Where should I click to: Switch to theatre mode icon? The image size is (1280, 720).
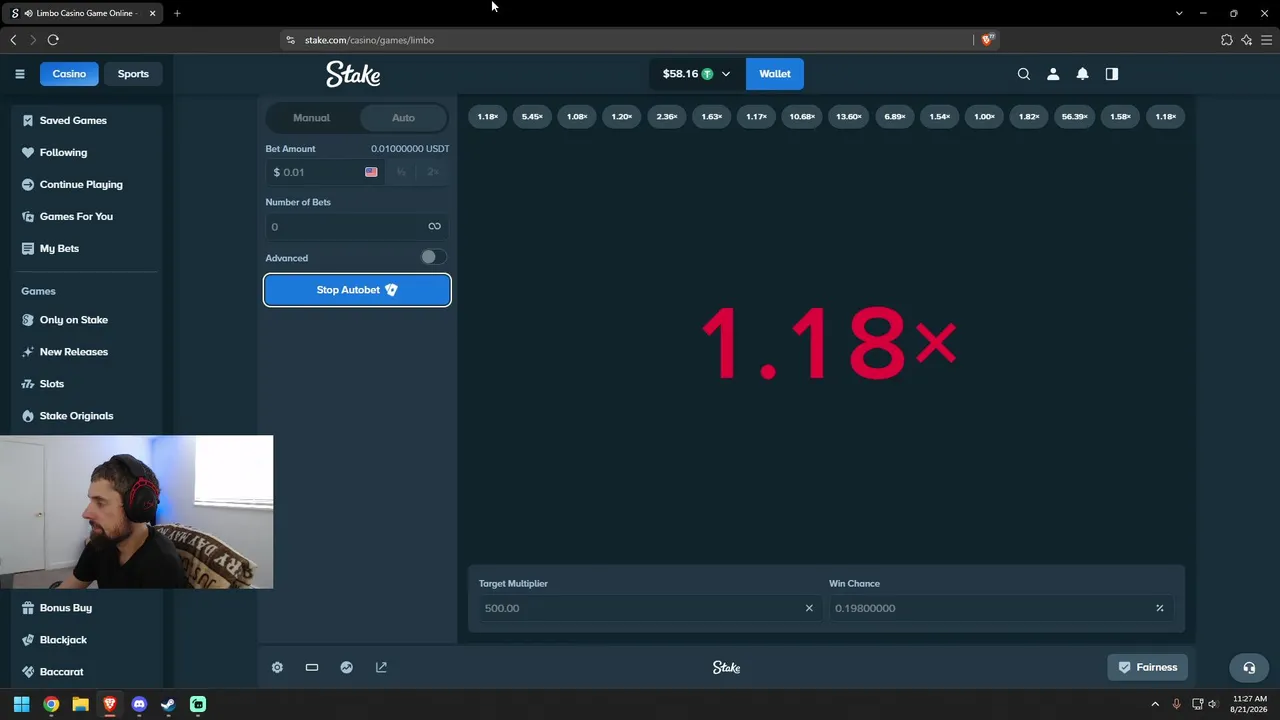(x=312, y=667)
